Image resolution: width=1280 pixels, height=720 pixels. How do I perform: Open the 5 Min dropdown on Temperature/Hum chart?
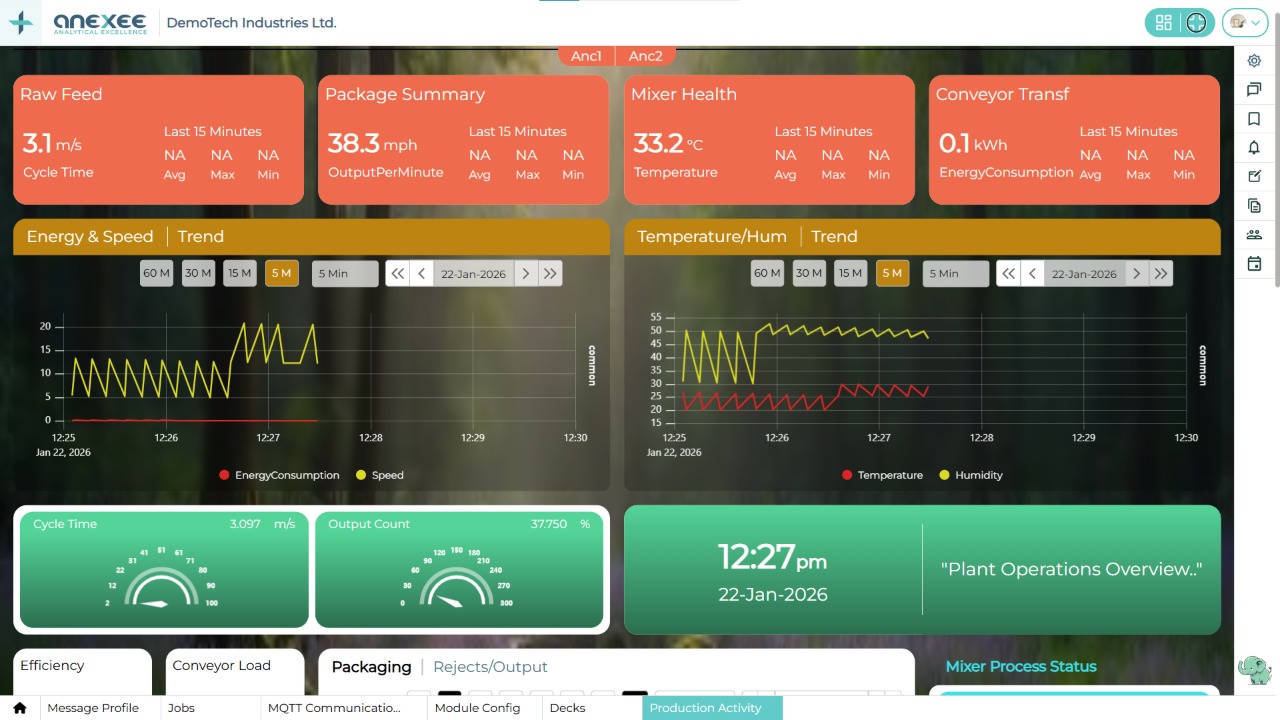[x=953, y=272]
